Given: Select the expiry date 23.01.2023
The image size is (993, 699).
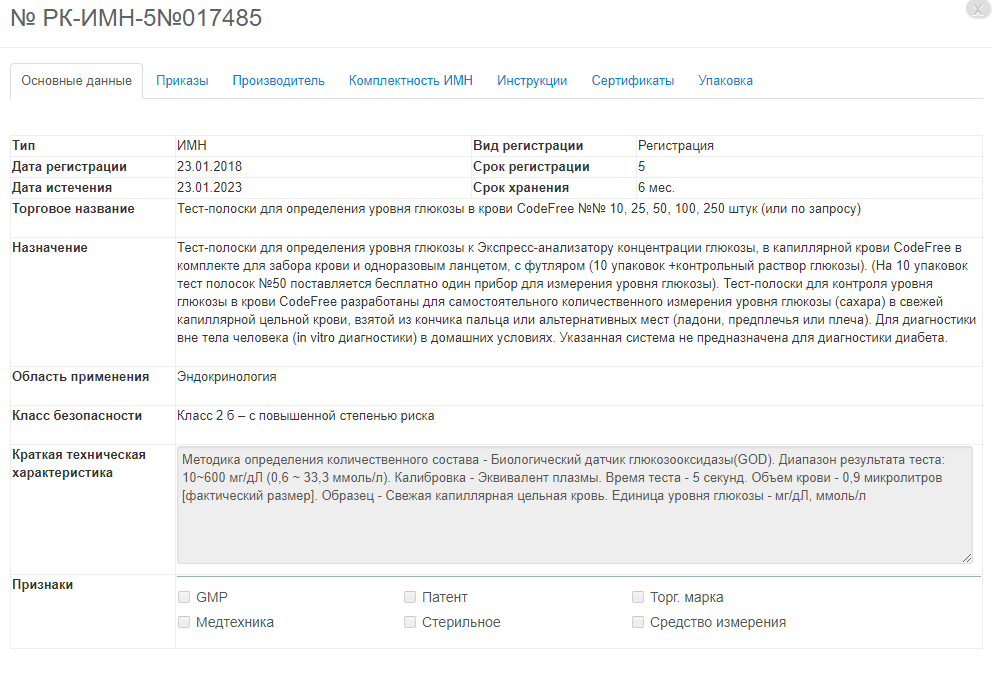Looking at the screenshot, I should pyautogui.click(x=210, y=187).
